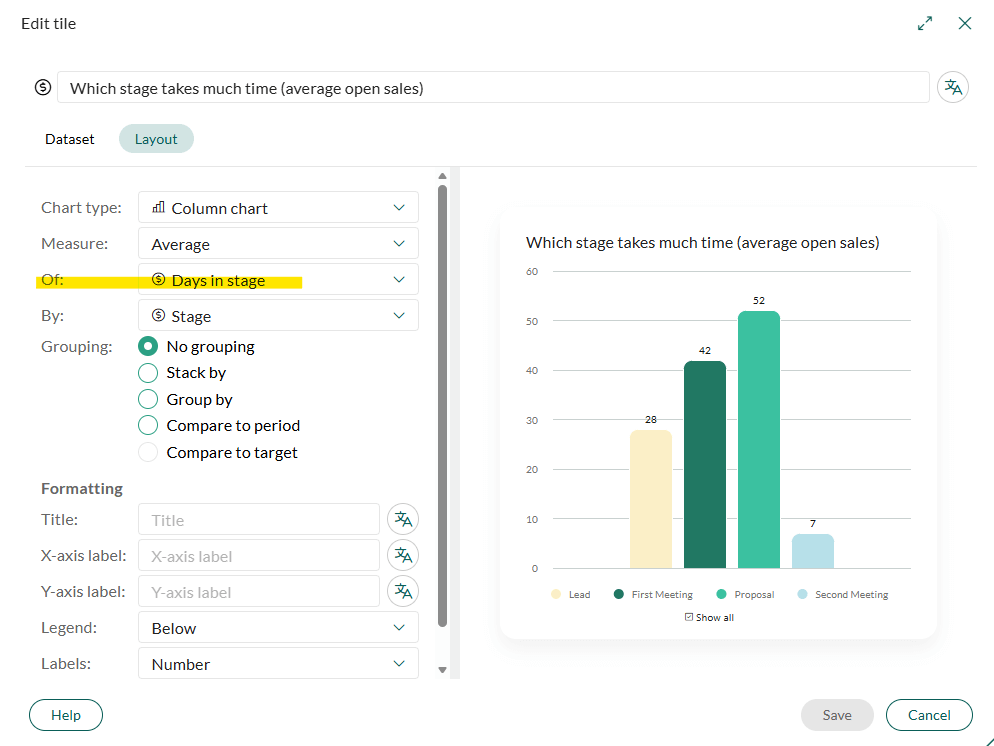The height and width of the screenshot is (746, 994).
Task: Click translate icon next to Y-axis label
Action: [402, 591]
